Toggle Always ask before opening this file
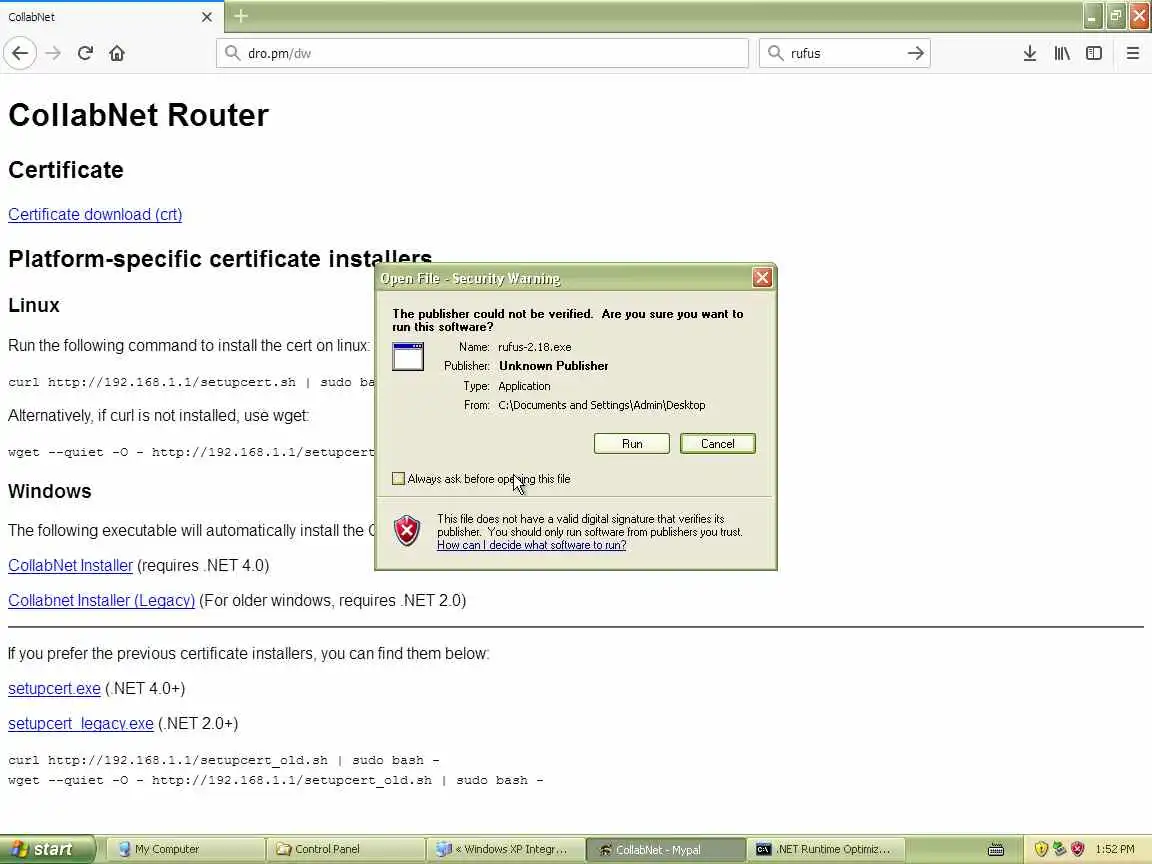Screen dimensions: 1152x864 pos(398,479)
